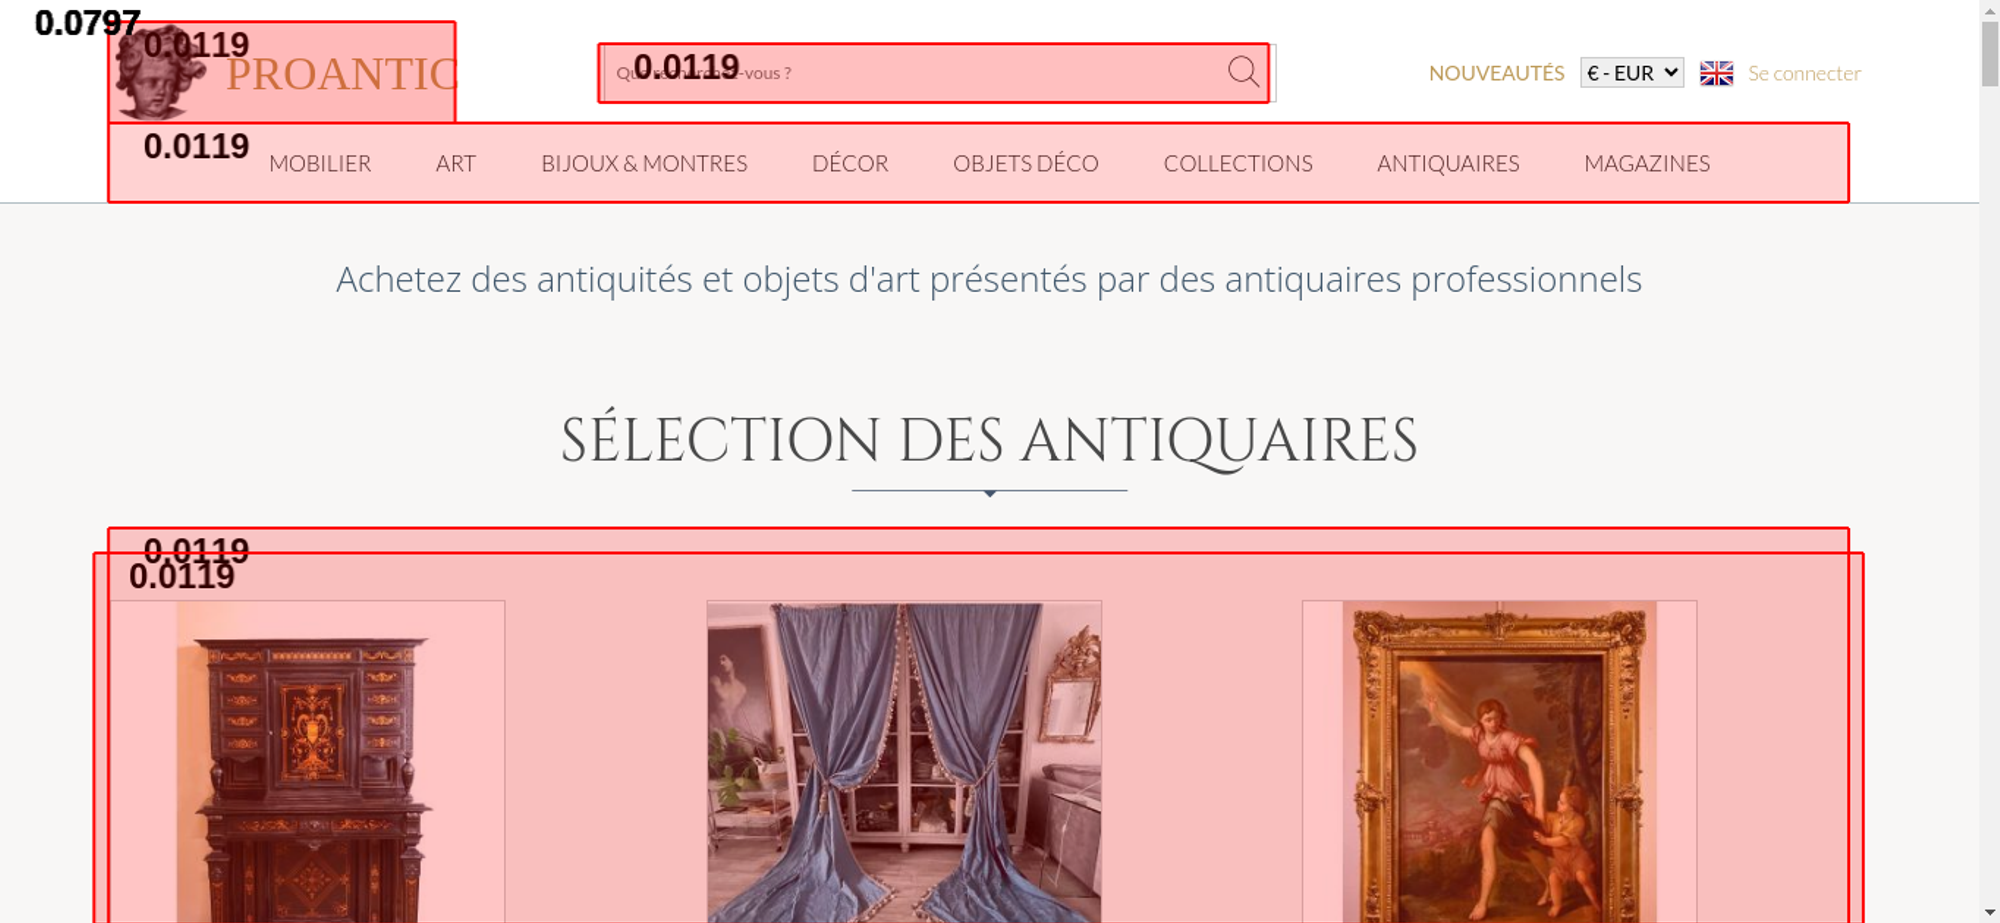Open the COLLECTIONS menu
Screen dimensions: 2000x923
point(1238,163)
